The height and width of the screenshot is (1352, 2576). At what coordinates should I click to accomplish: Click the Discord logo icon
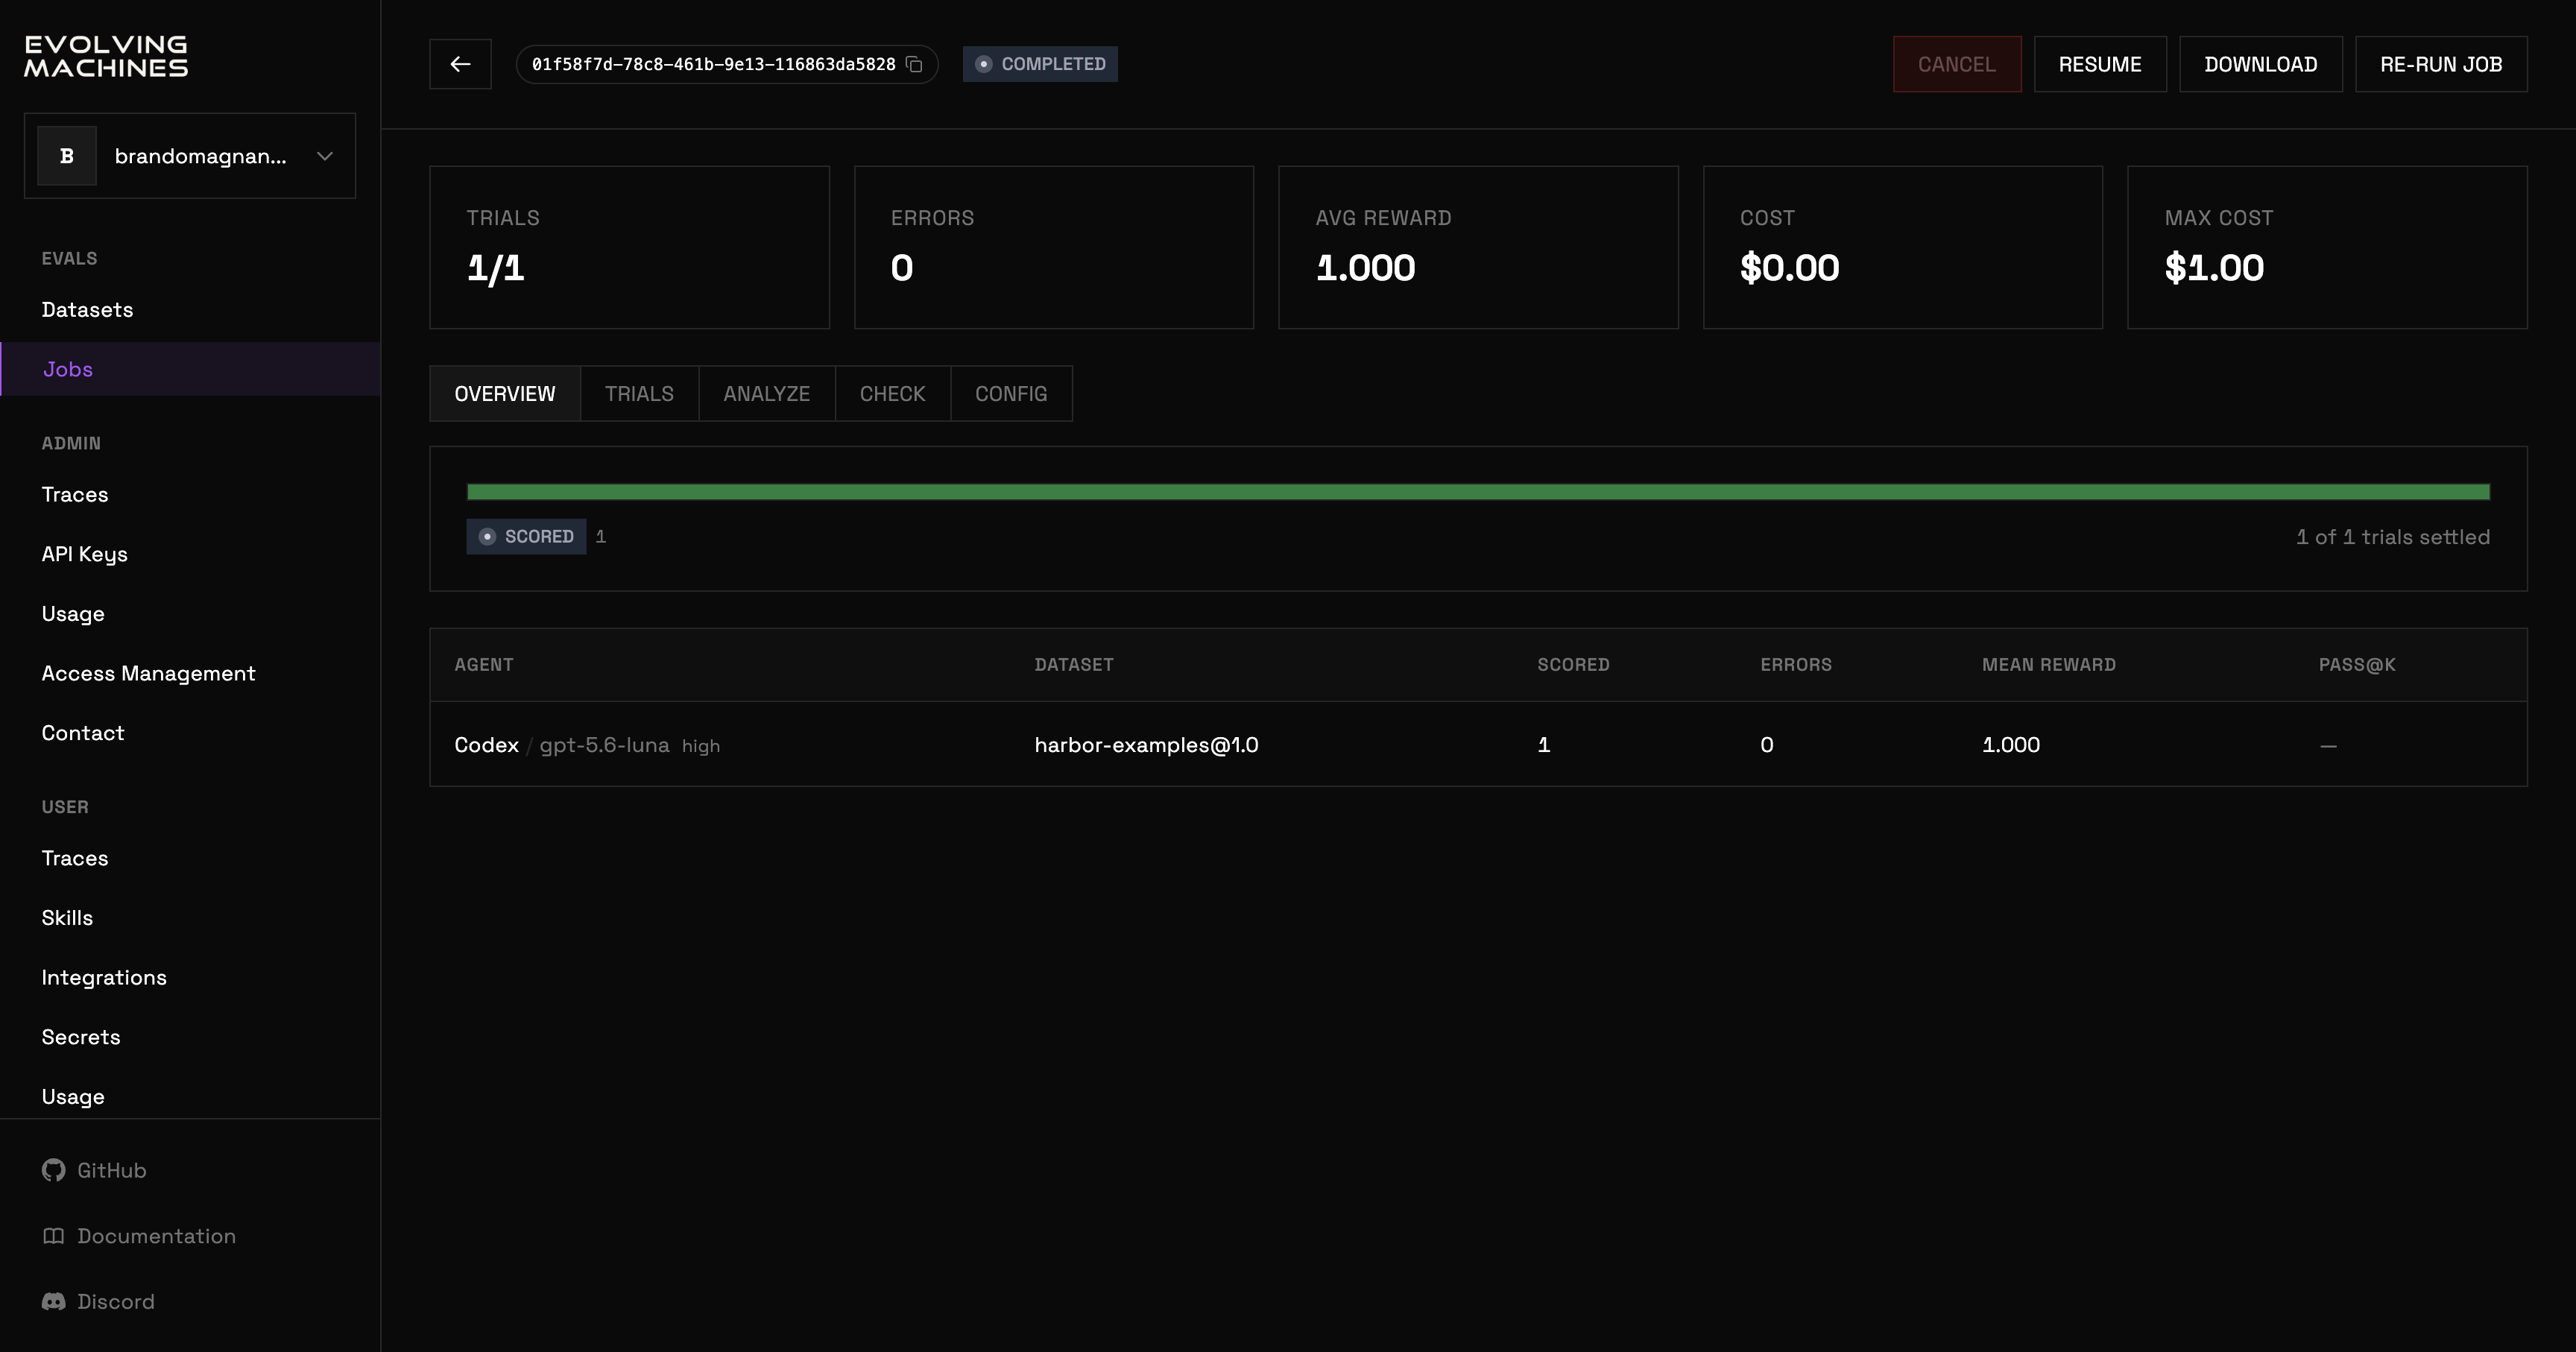tap(54, 1301)
